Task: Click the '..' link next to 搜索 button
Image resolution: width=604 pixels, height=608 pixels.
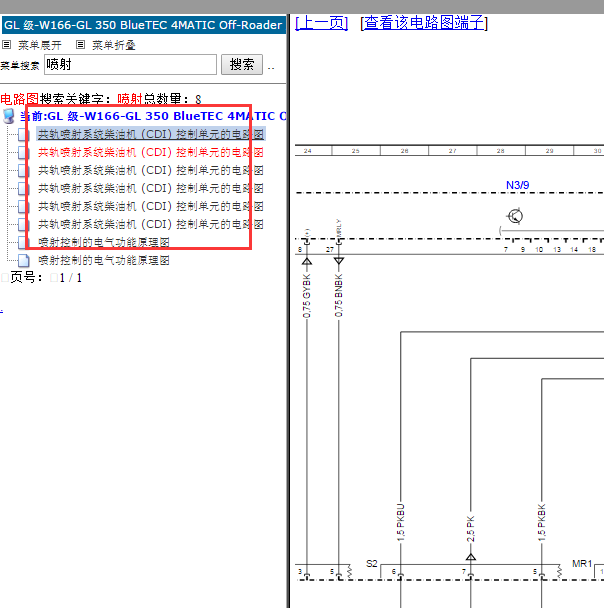Action: pos(271,67)
